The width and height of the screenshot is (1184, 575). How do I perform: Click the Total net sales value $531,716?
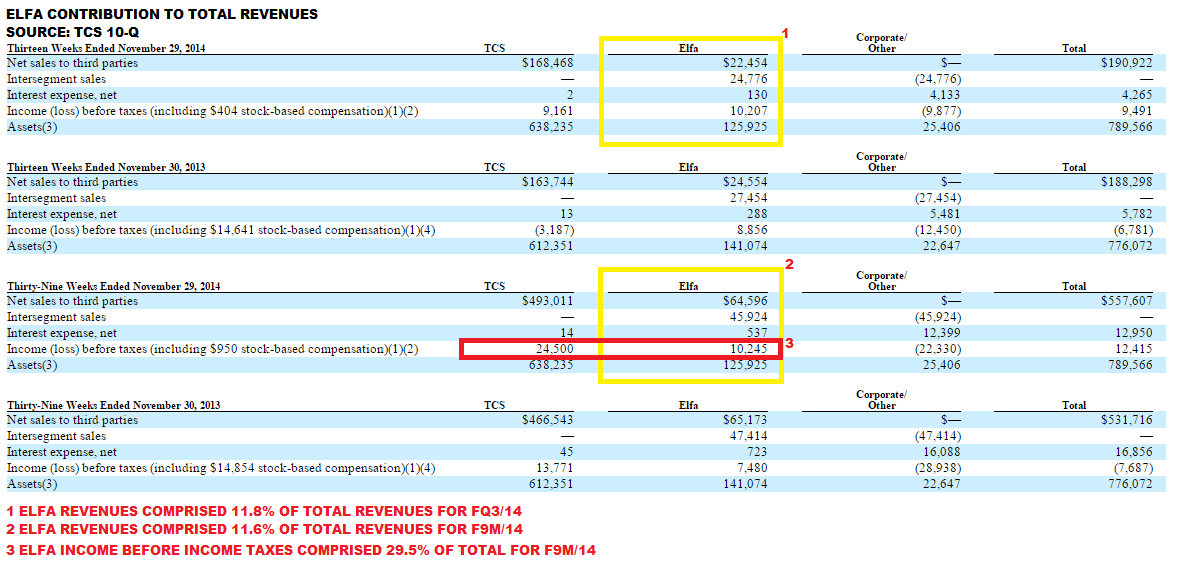1127,420
